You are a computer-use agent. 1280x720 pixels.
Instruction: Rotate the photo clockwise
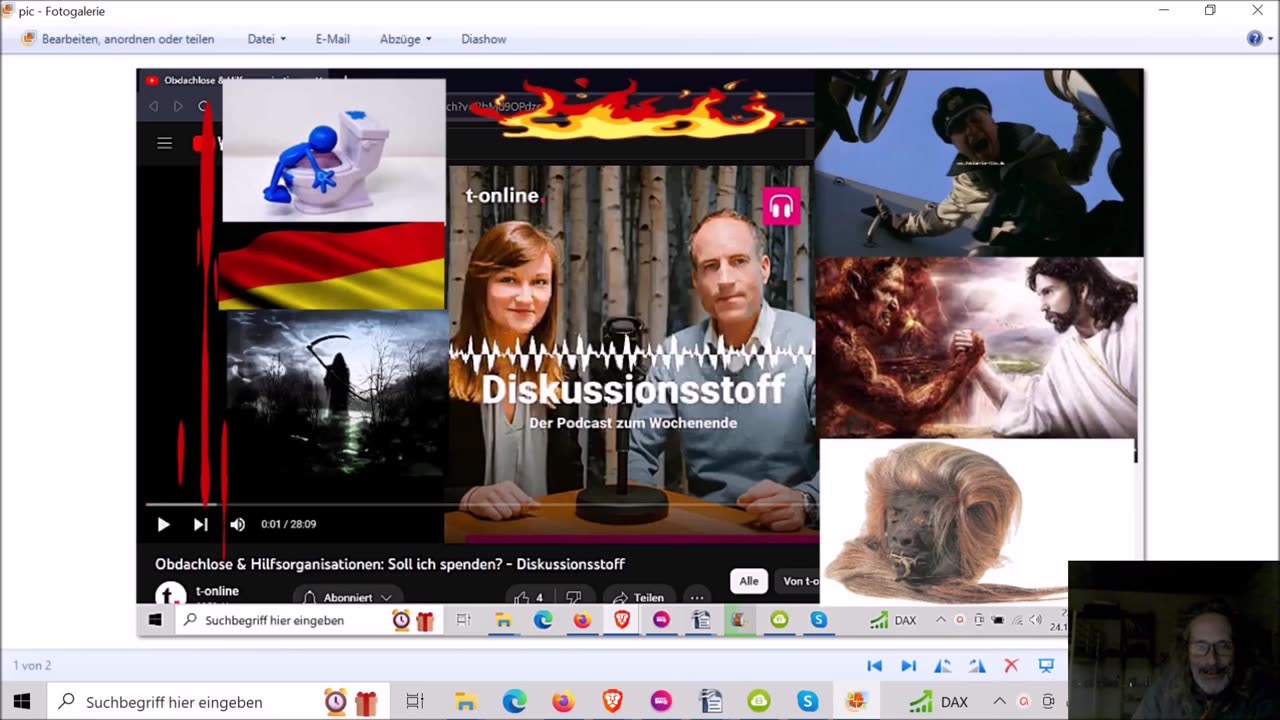[977, 666]
